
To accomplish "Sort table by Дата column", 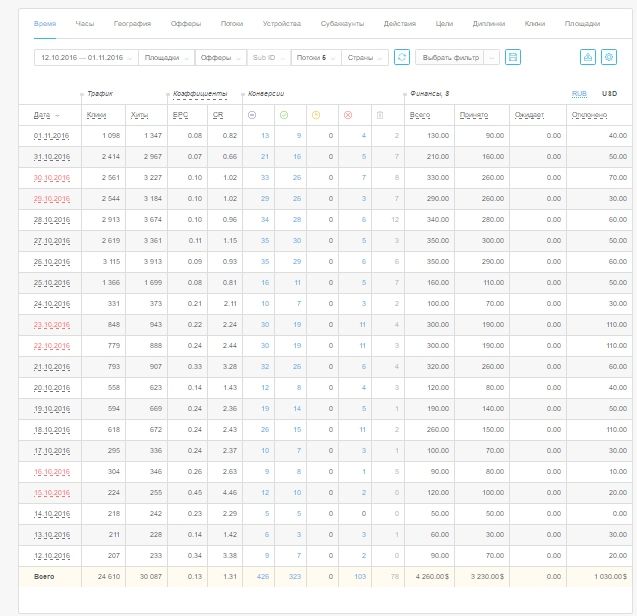I will click(x=42, y=115).
